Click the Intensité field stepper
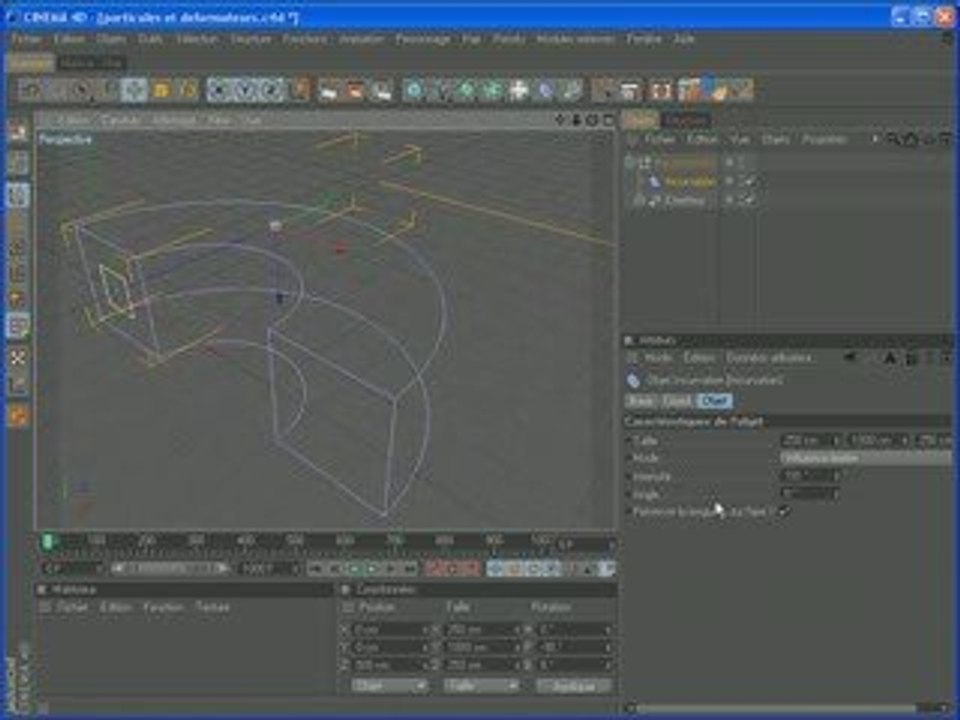 (x=836, y=476)
